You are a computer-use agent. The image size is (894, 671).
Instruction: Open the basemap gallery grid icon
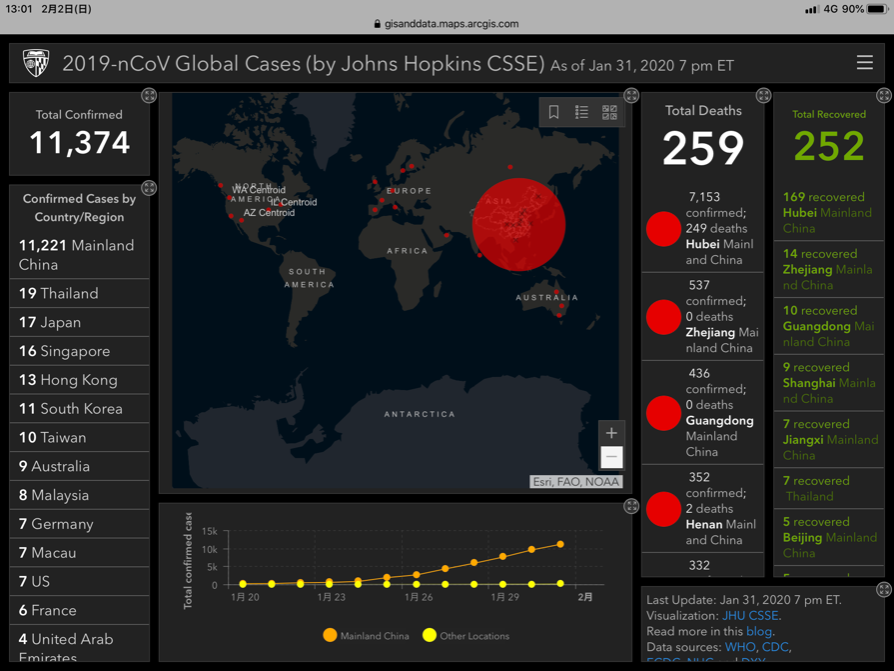(609, 112)
